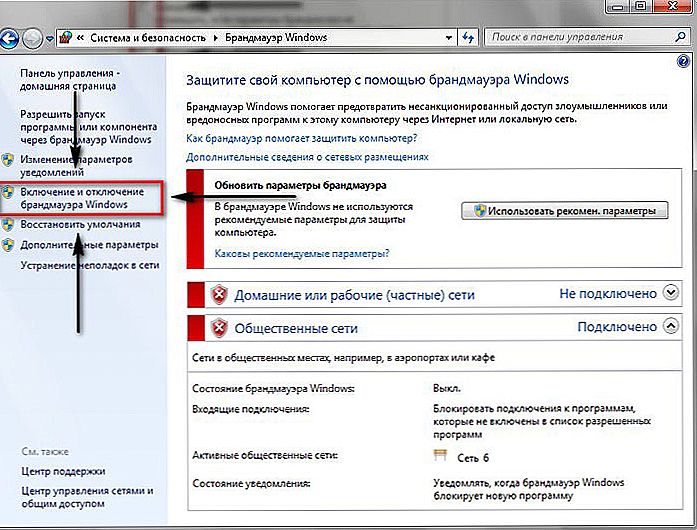Go back with the Back arrow button
This screenshot has height=530, width=697.
[9, 39]
